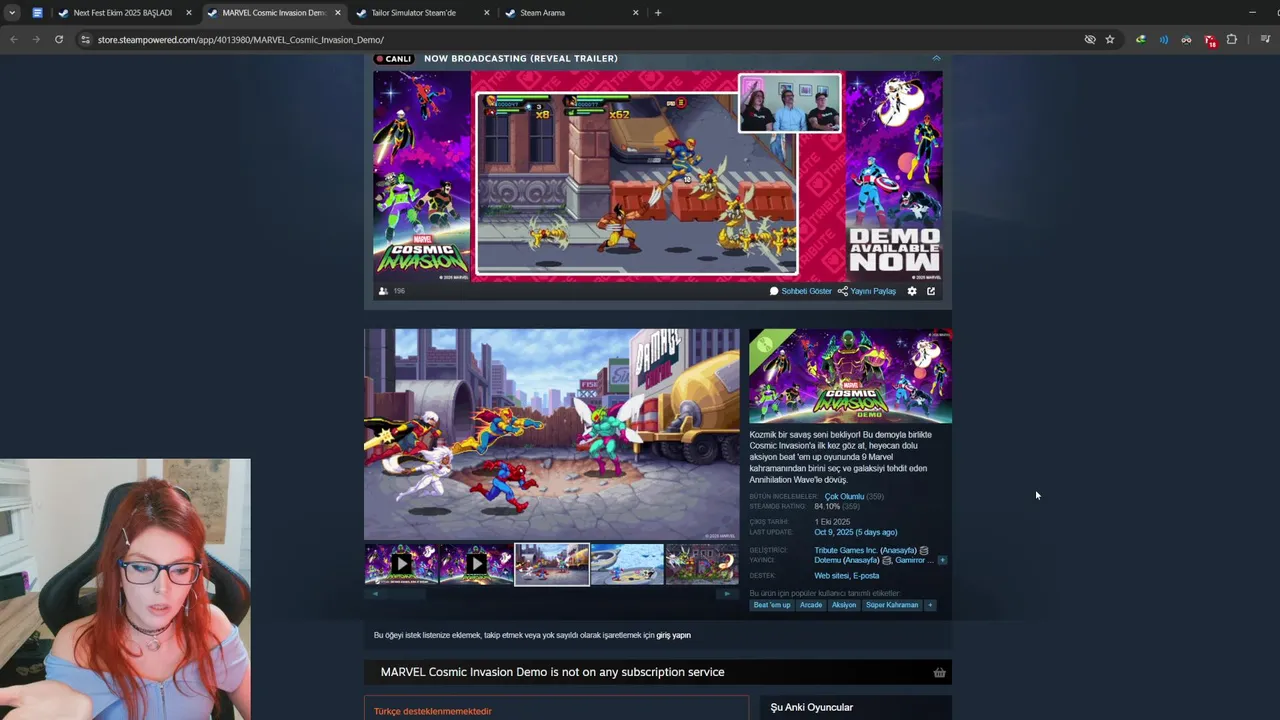Open the Çok Olumlu reviews link
This screenshot has height=720, width=1280.
(844, 497)
